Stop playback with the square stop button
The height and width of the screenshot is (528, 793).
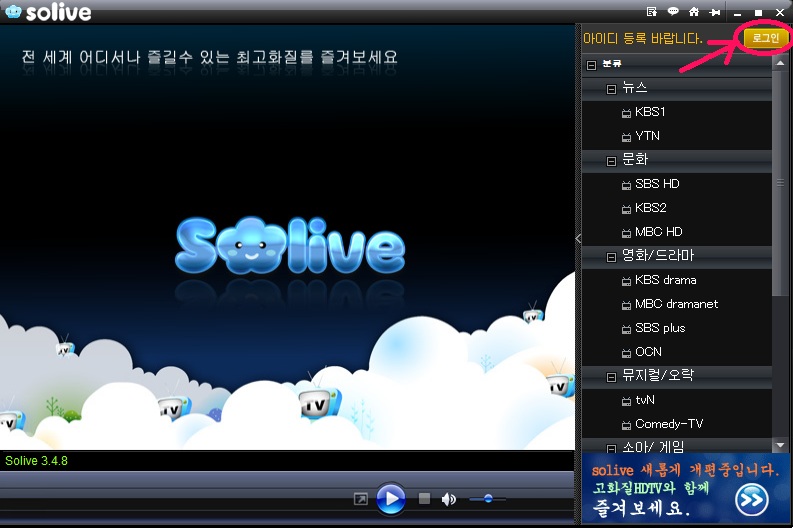pos(424,499)
